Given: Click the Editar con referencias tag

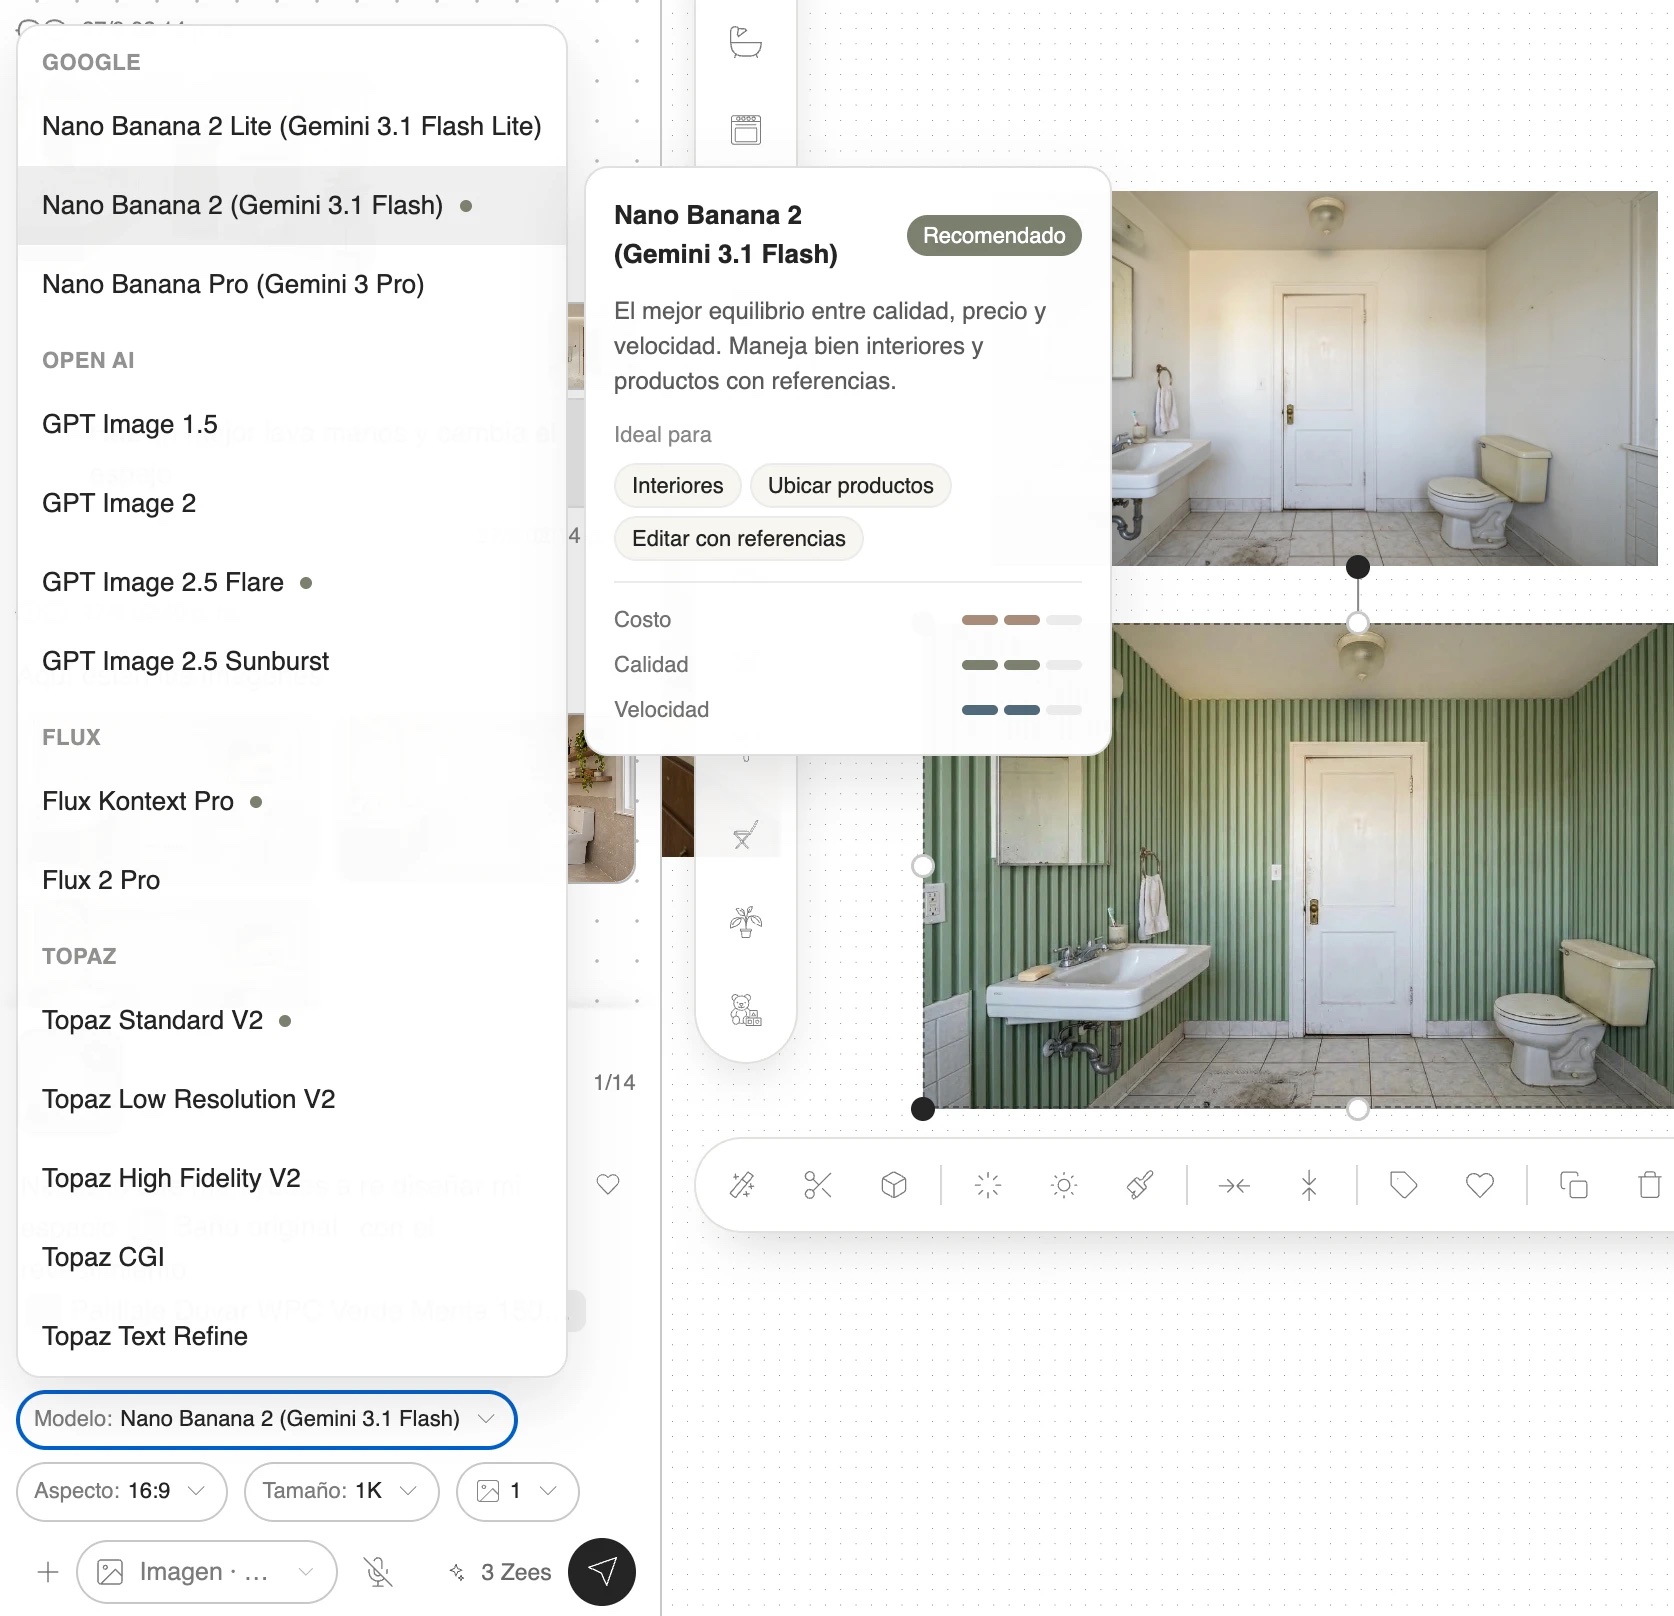Looking at the screenshot, I should pos(738,539).
